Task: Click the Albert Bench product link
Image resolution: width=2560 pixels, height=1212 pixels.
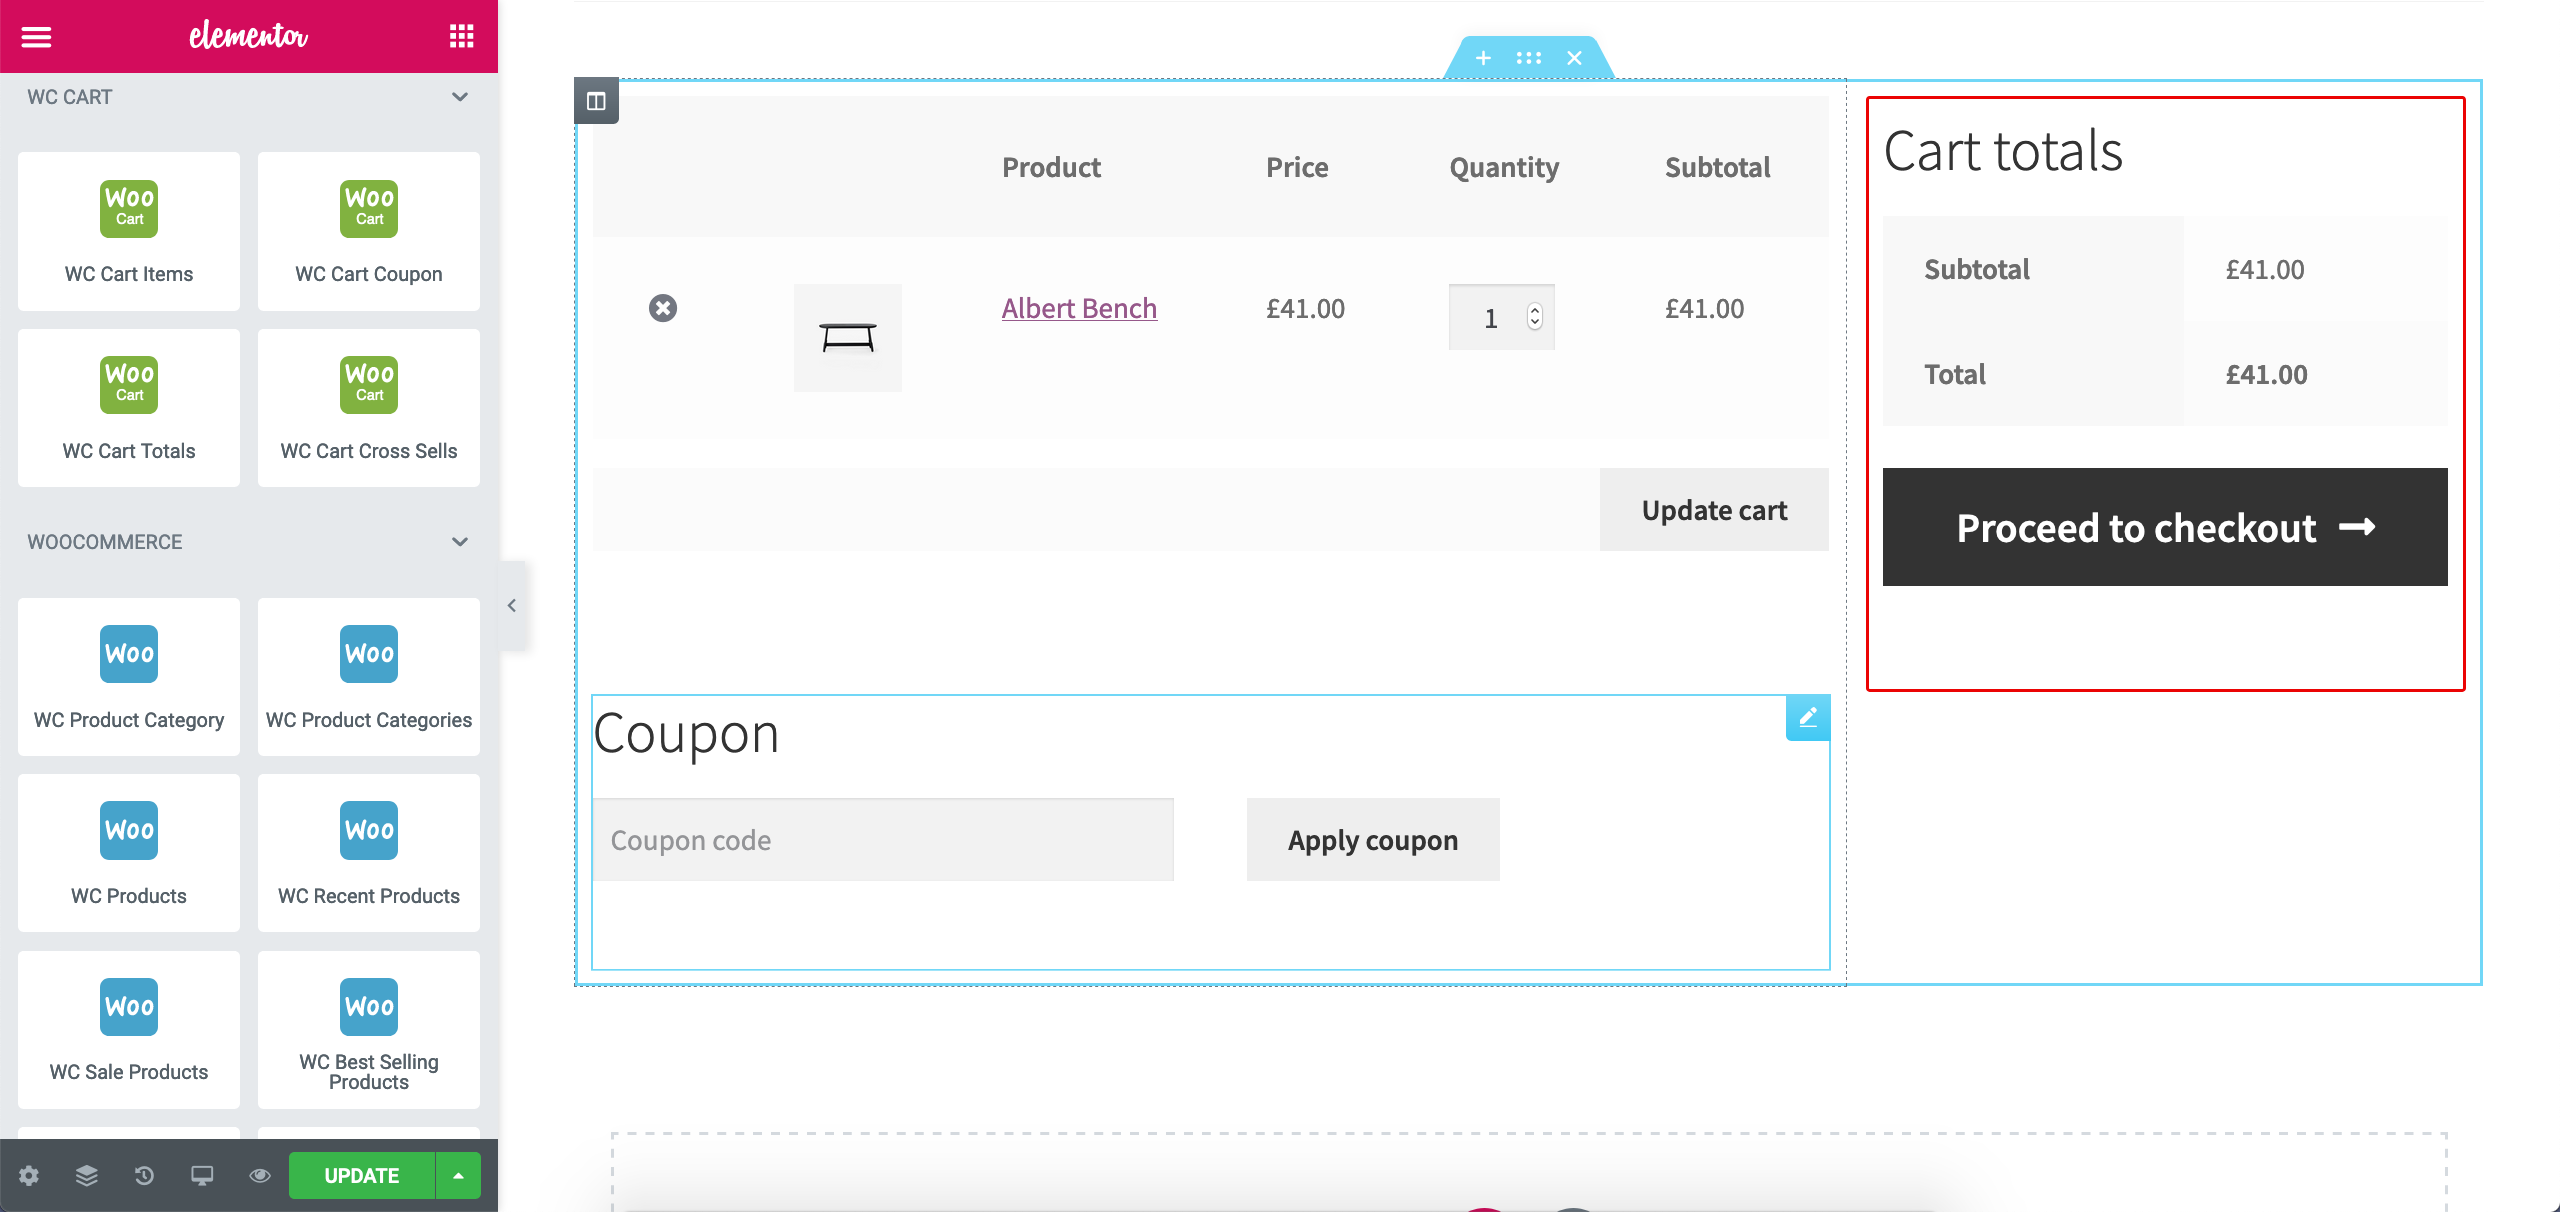Action: pyautogui.click(x=1079, y=307)
